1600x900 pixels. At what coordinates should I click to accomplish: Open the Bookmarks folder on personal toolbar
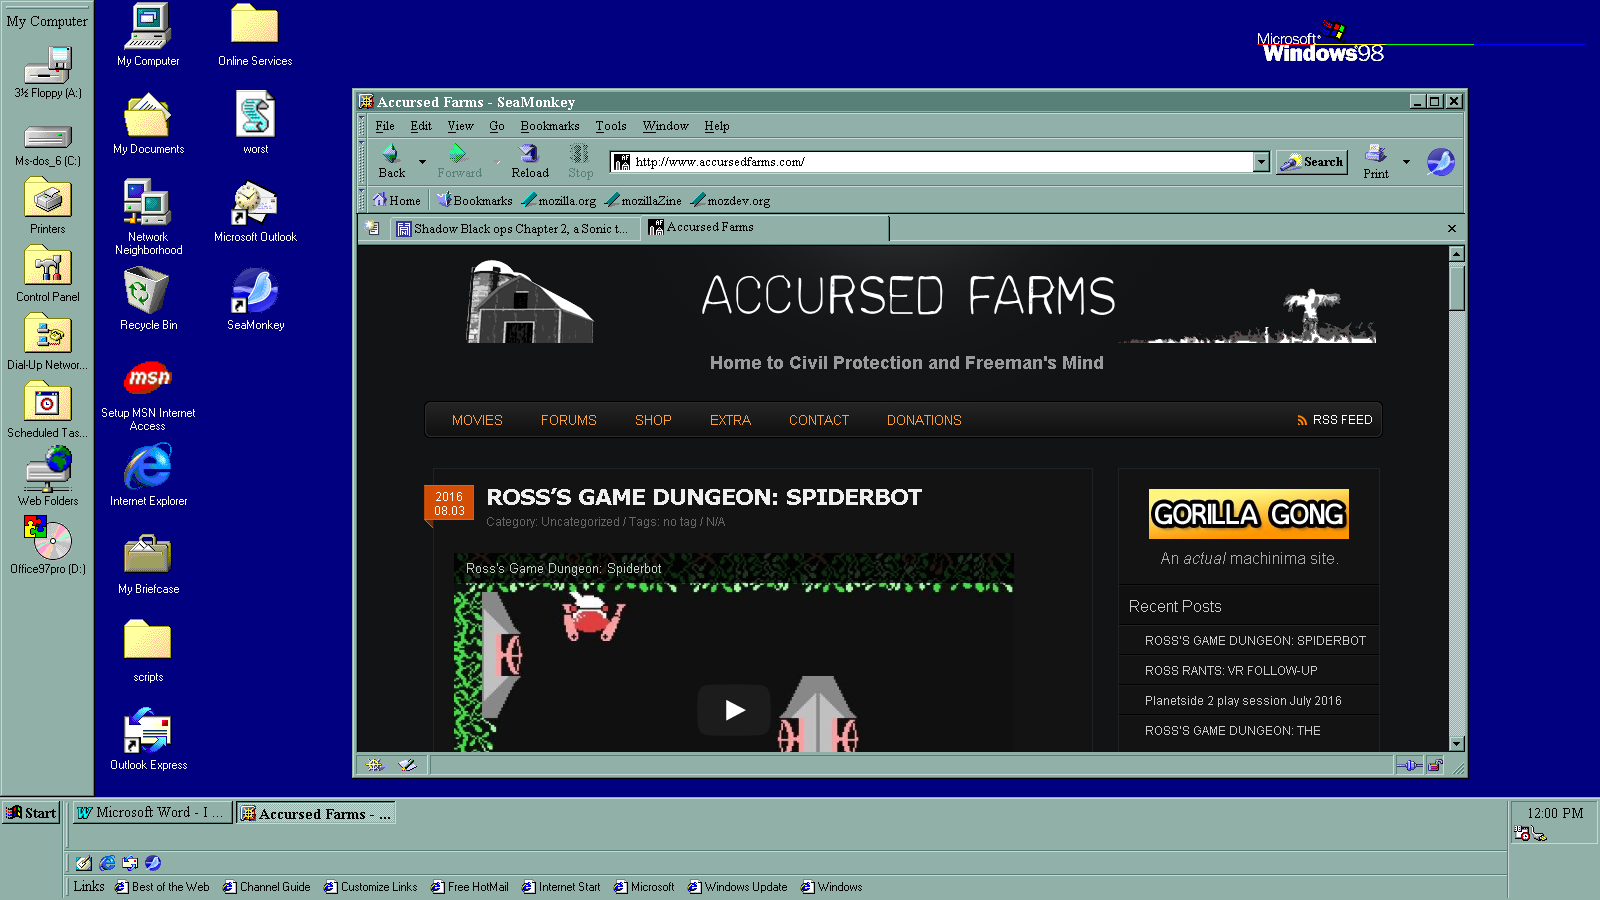click(x=475, y=200)
